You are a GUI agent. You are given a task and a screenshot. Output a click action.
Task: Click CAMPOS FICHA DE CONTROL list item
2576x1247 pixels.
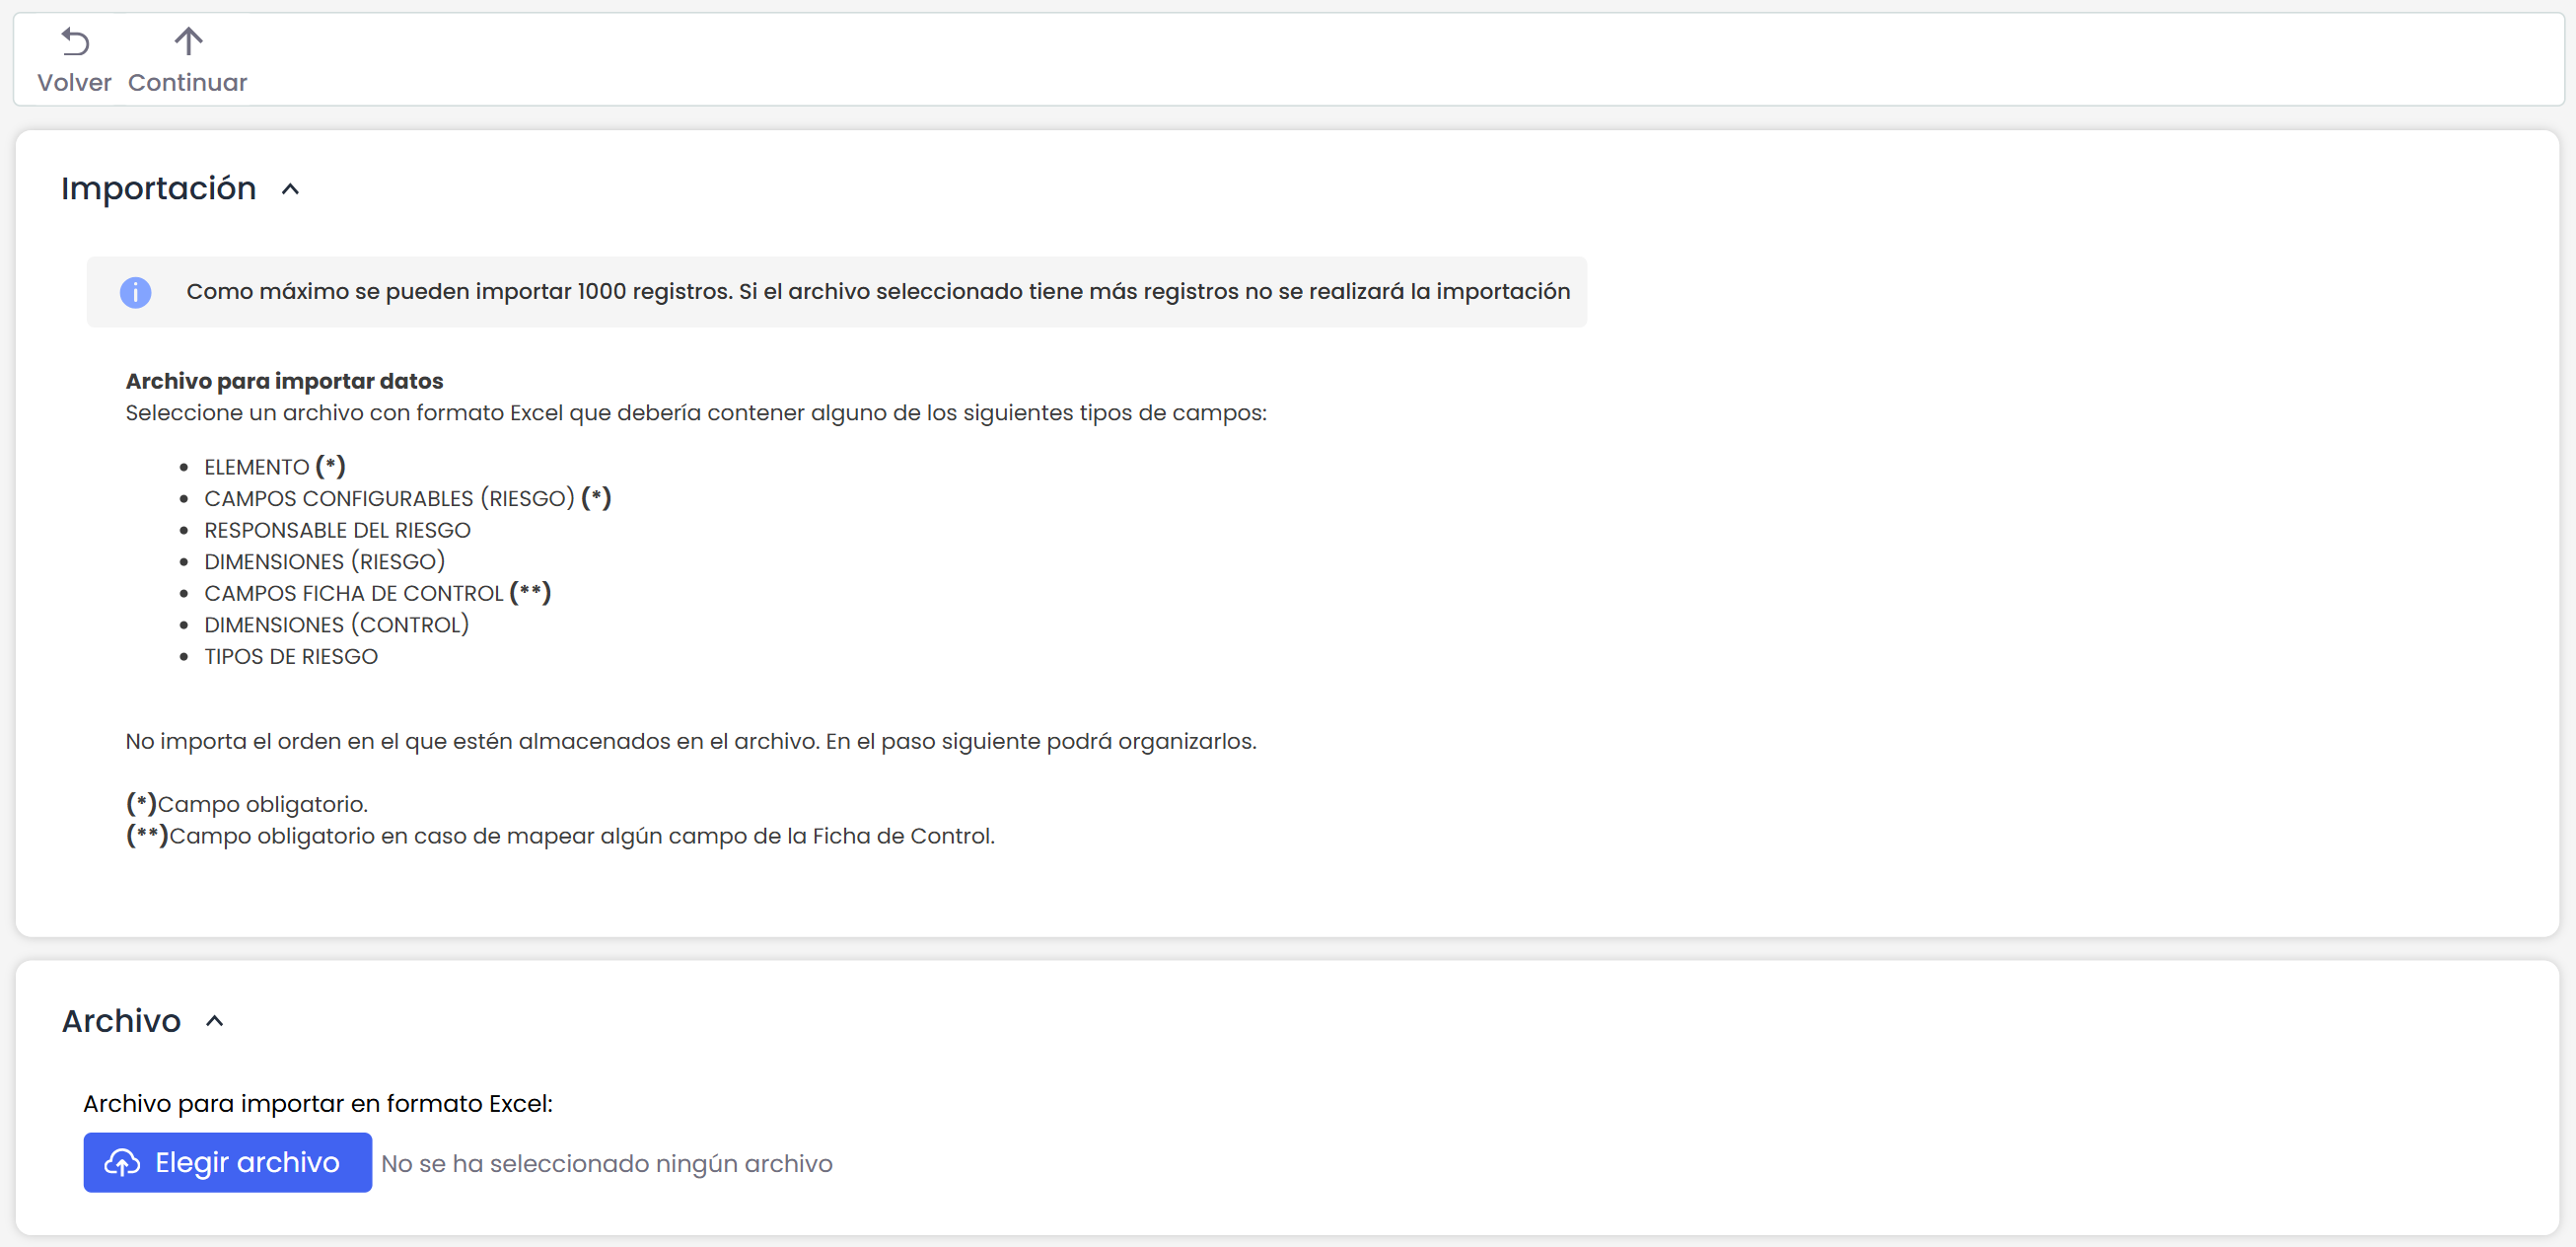click(378, 593)
